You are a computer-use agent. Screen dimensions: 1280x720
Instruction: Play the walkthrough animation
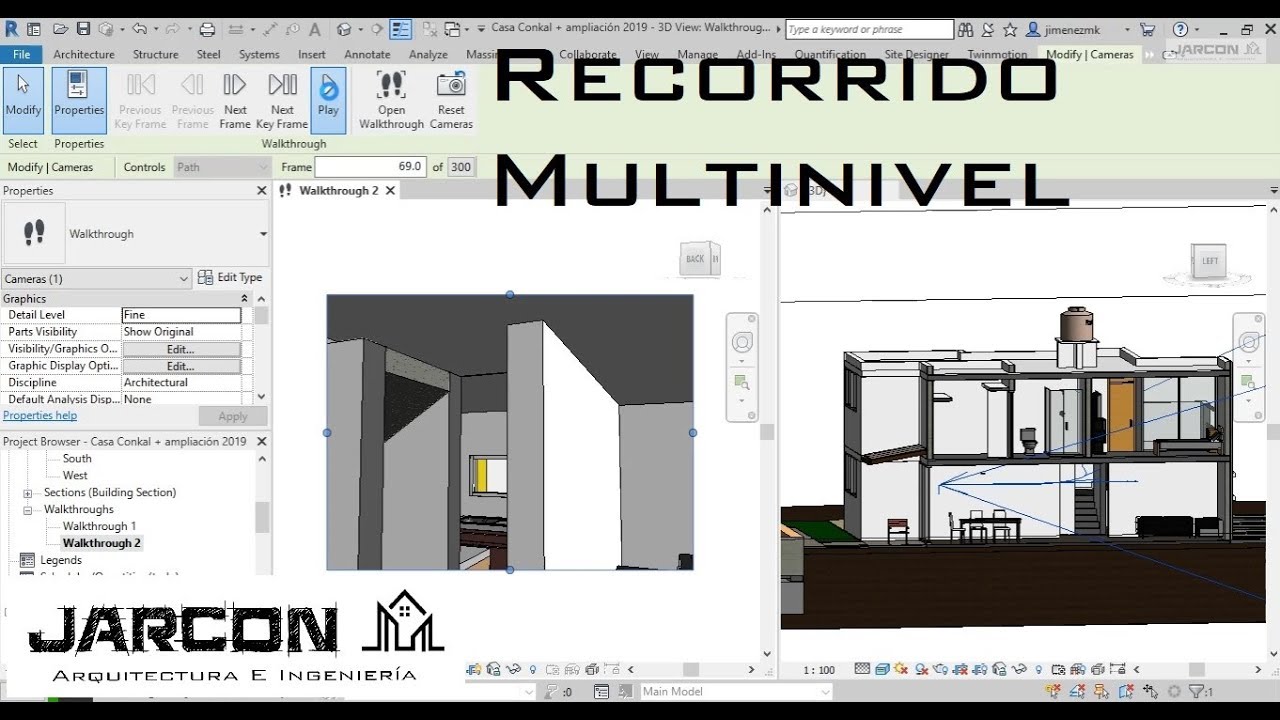(328, 100)
